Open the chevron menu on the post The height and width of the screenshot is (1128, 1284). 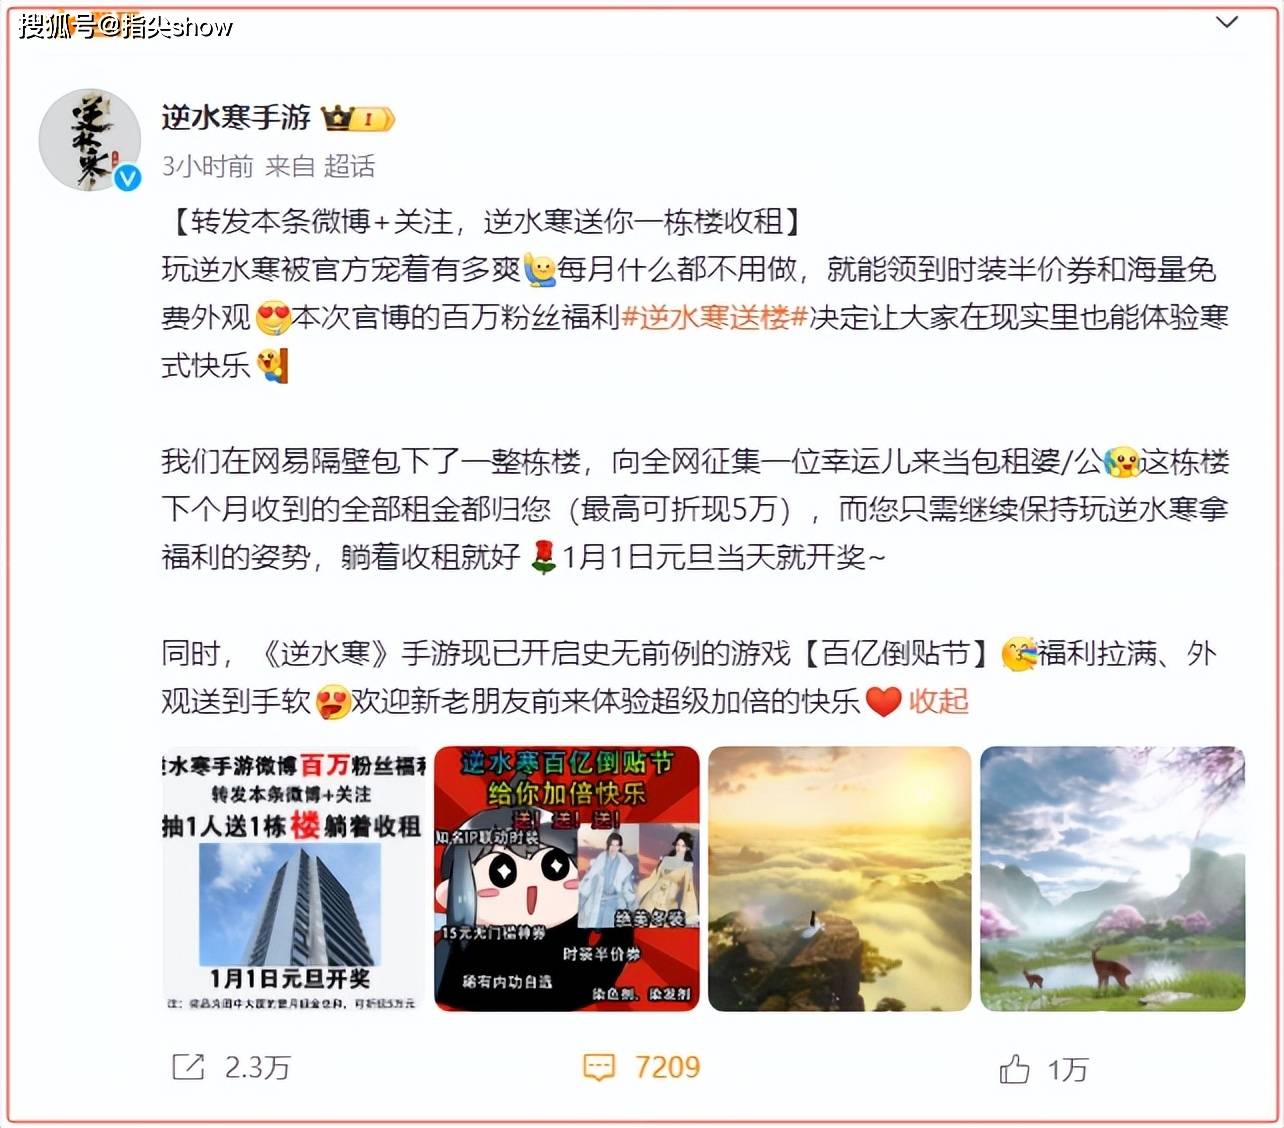pyautogui.click(x=1226, y=22)
